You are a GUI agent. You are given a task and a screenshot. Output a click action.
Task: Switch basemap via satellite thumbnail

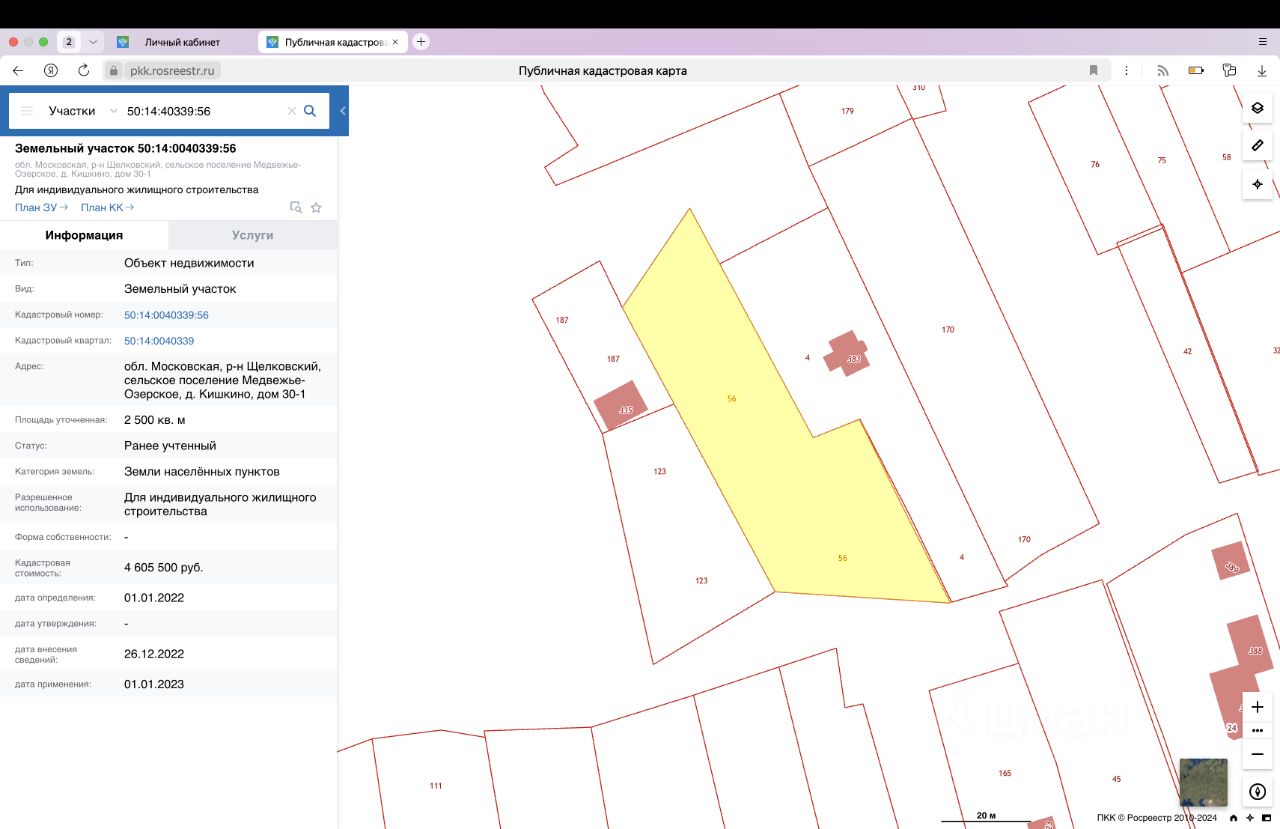click(1203, 782)
